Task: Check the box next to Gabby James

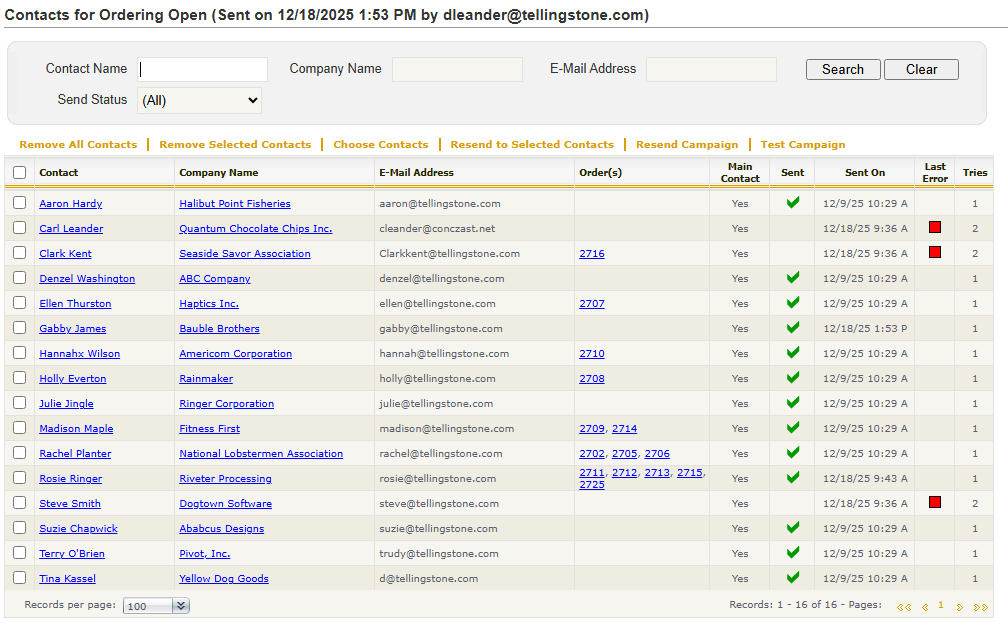Action: (20, 328)
